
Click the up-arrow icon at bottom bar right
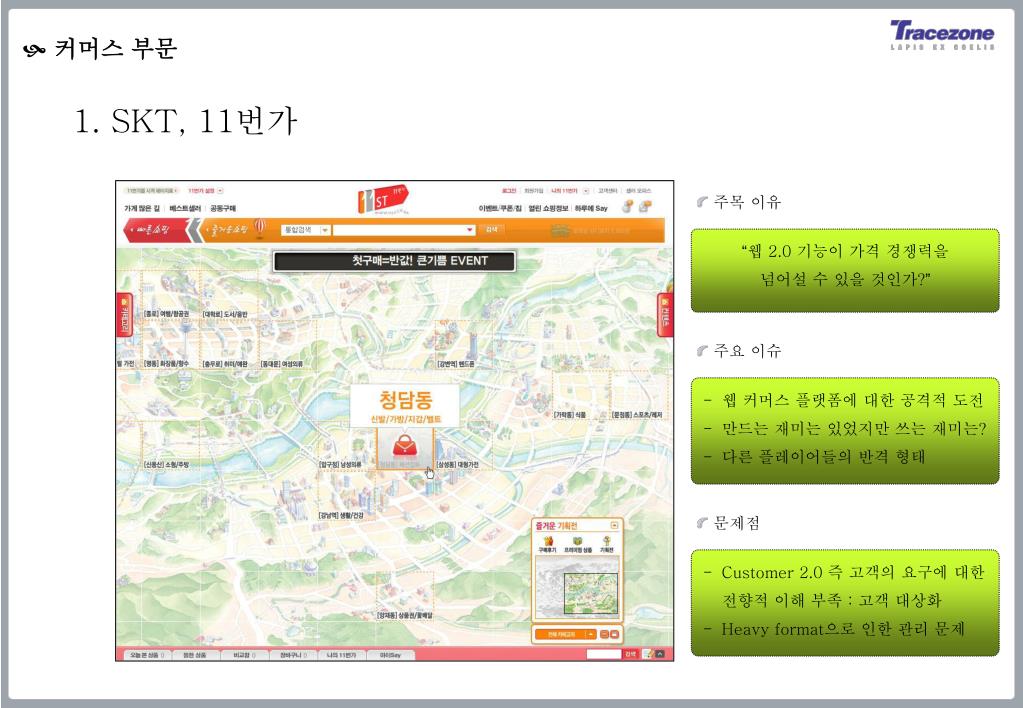point(660,654)
